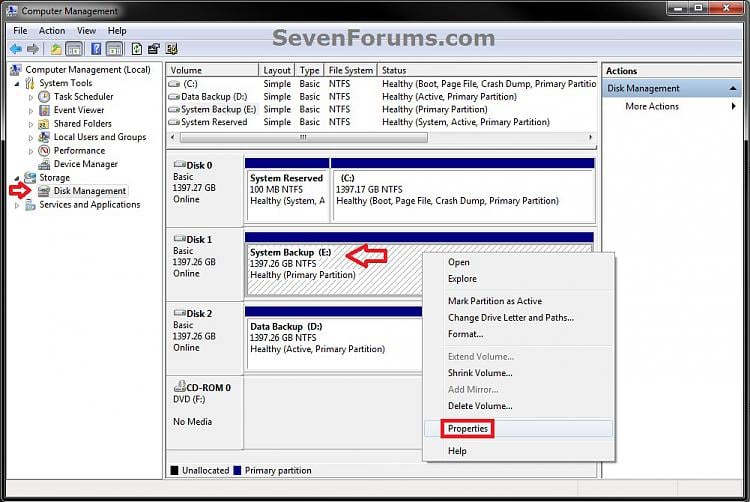Click the System Backup (E:) volume row icon
The width and height of the screenshot is (750, 502).
tap(174, 110)
